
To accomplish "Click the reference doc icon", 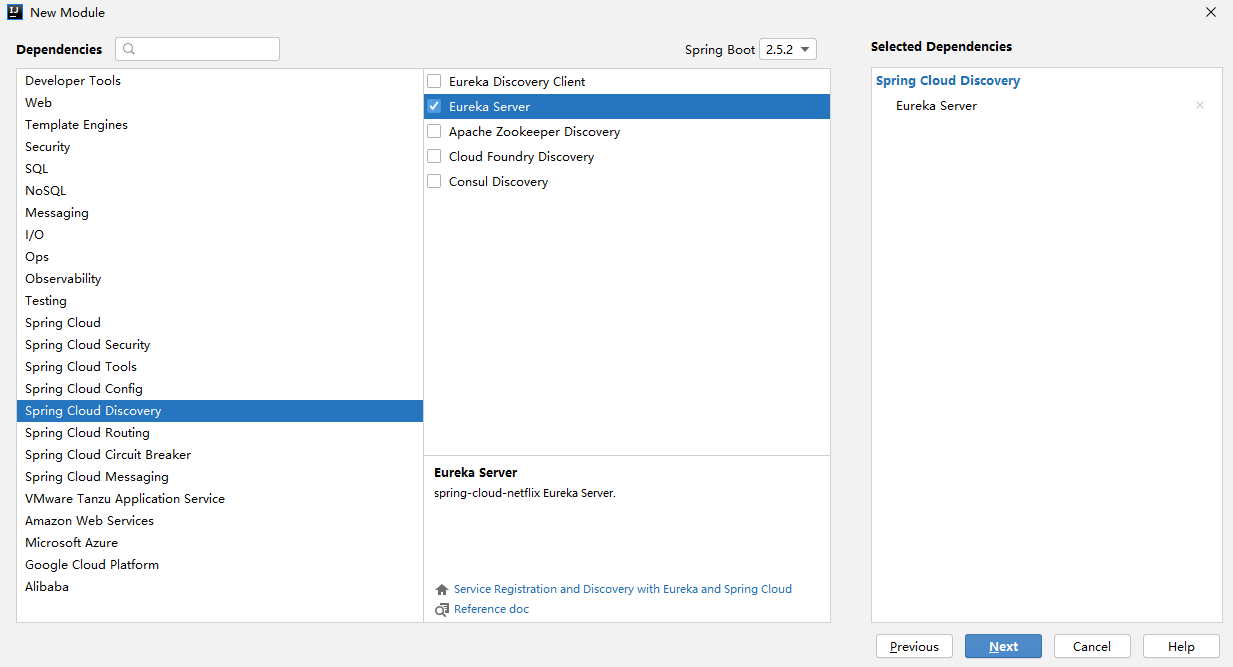I will pyautogui.click(x=442, y=610).
